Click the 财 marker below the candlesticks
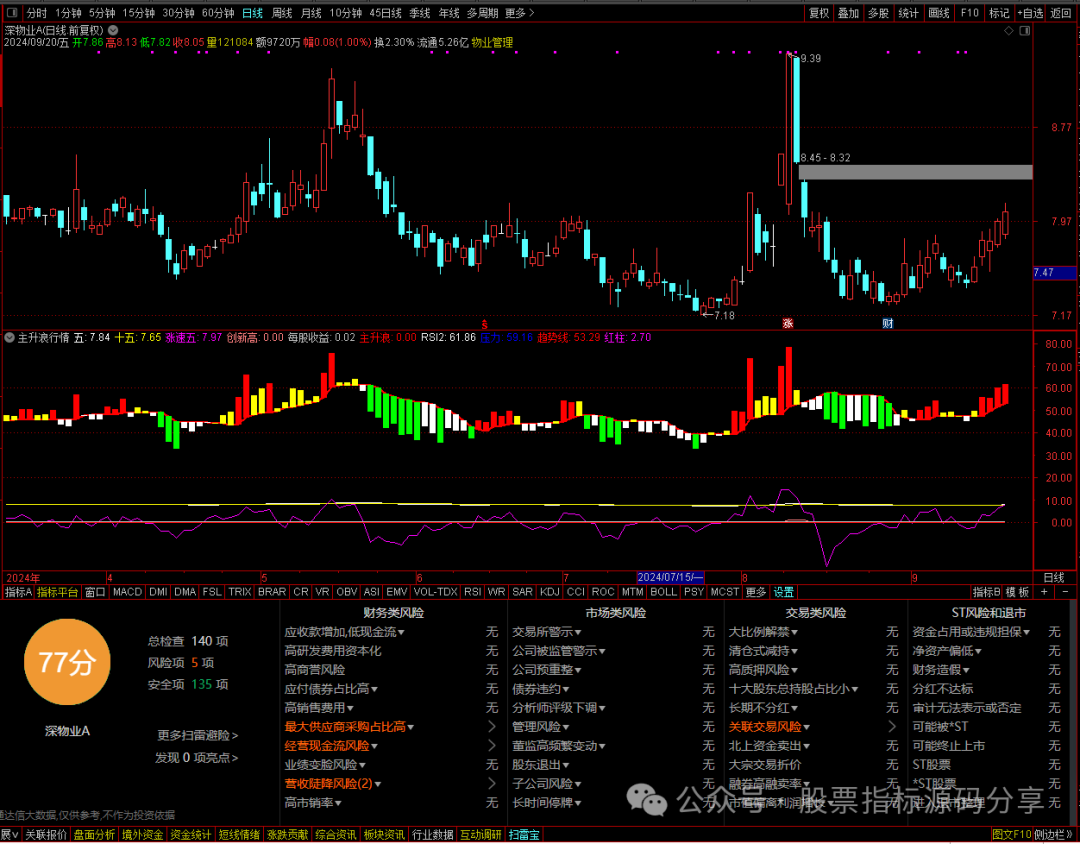The image size is (1080, 844). coord(887,323)
